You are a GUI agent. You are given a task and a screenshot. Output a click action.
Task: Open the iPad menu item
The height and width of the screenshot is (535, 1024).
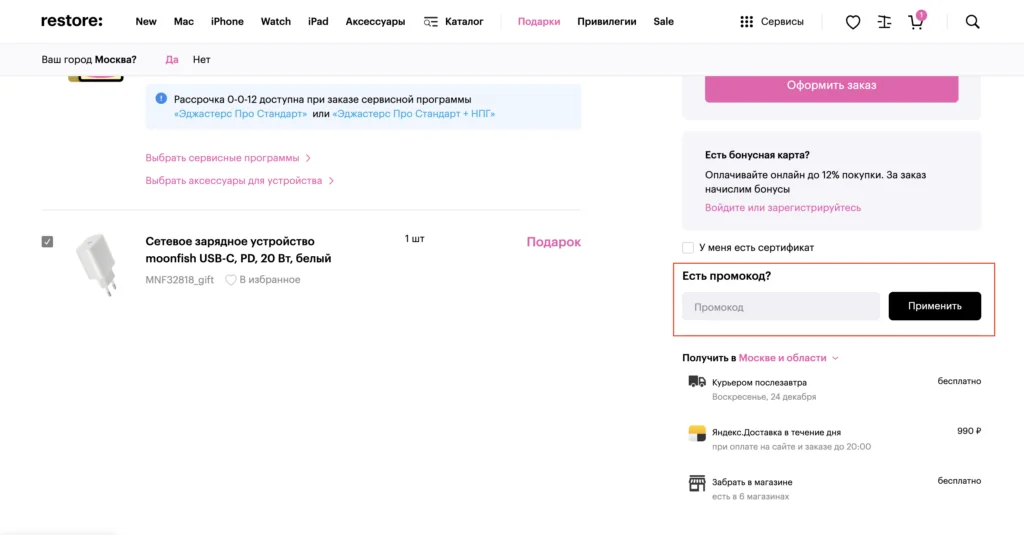click(318, 22)
